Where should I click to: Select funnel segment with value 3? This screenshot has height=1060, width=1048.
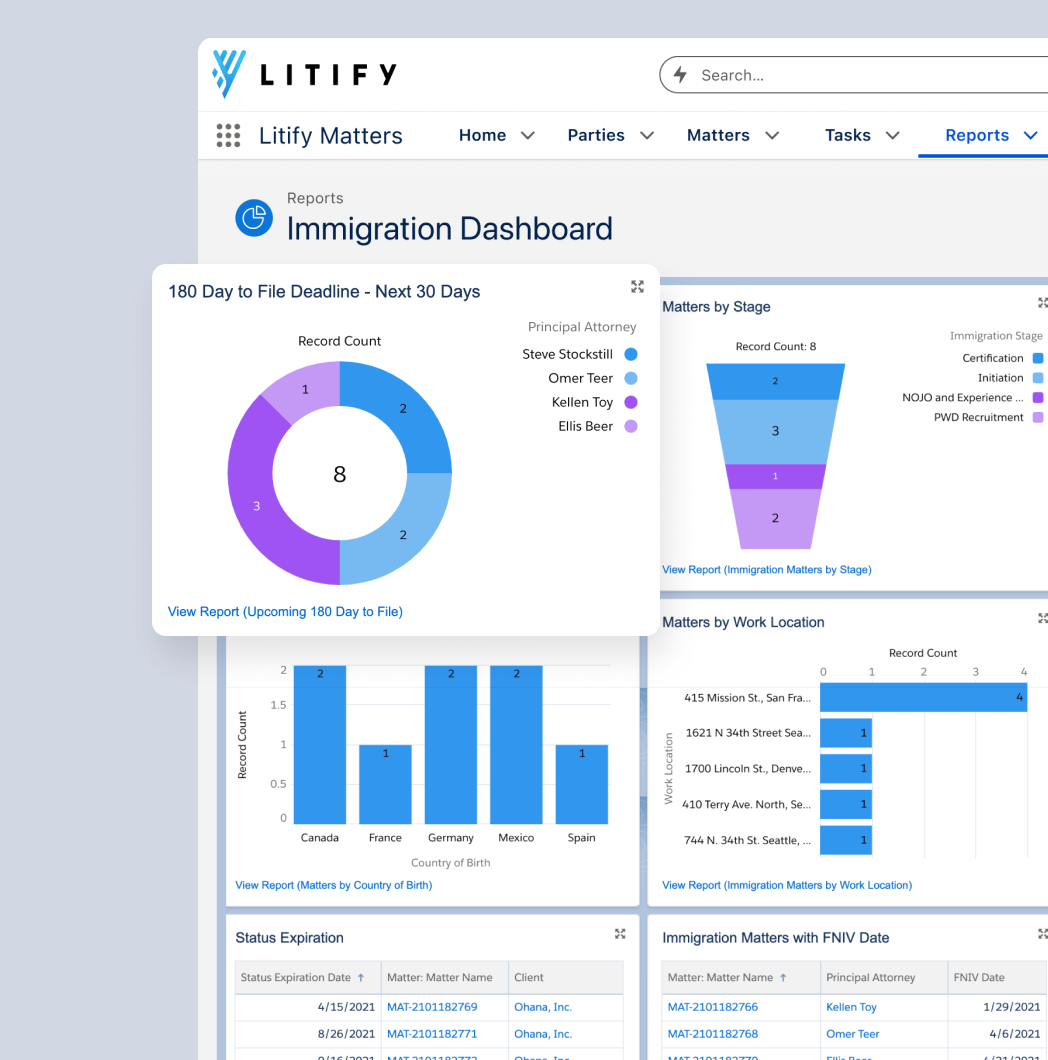click(x=775, y=431)
